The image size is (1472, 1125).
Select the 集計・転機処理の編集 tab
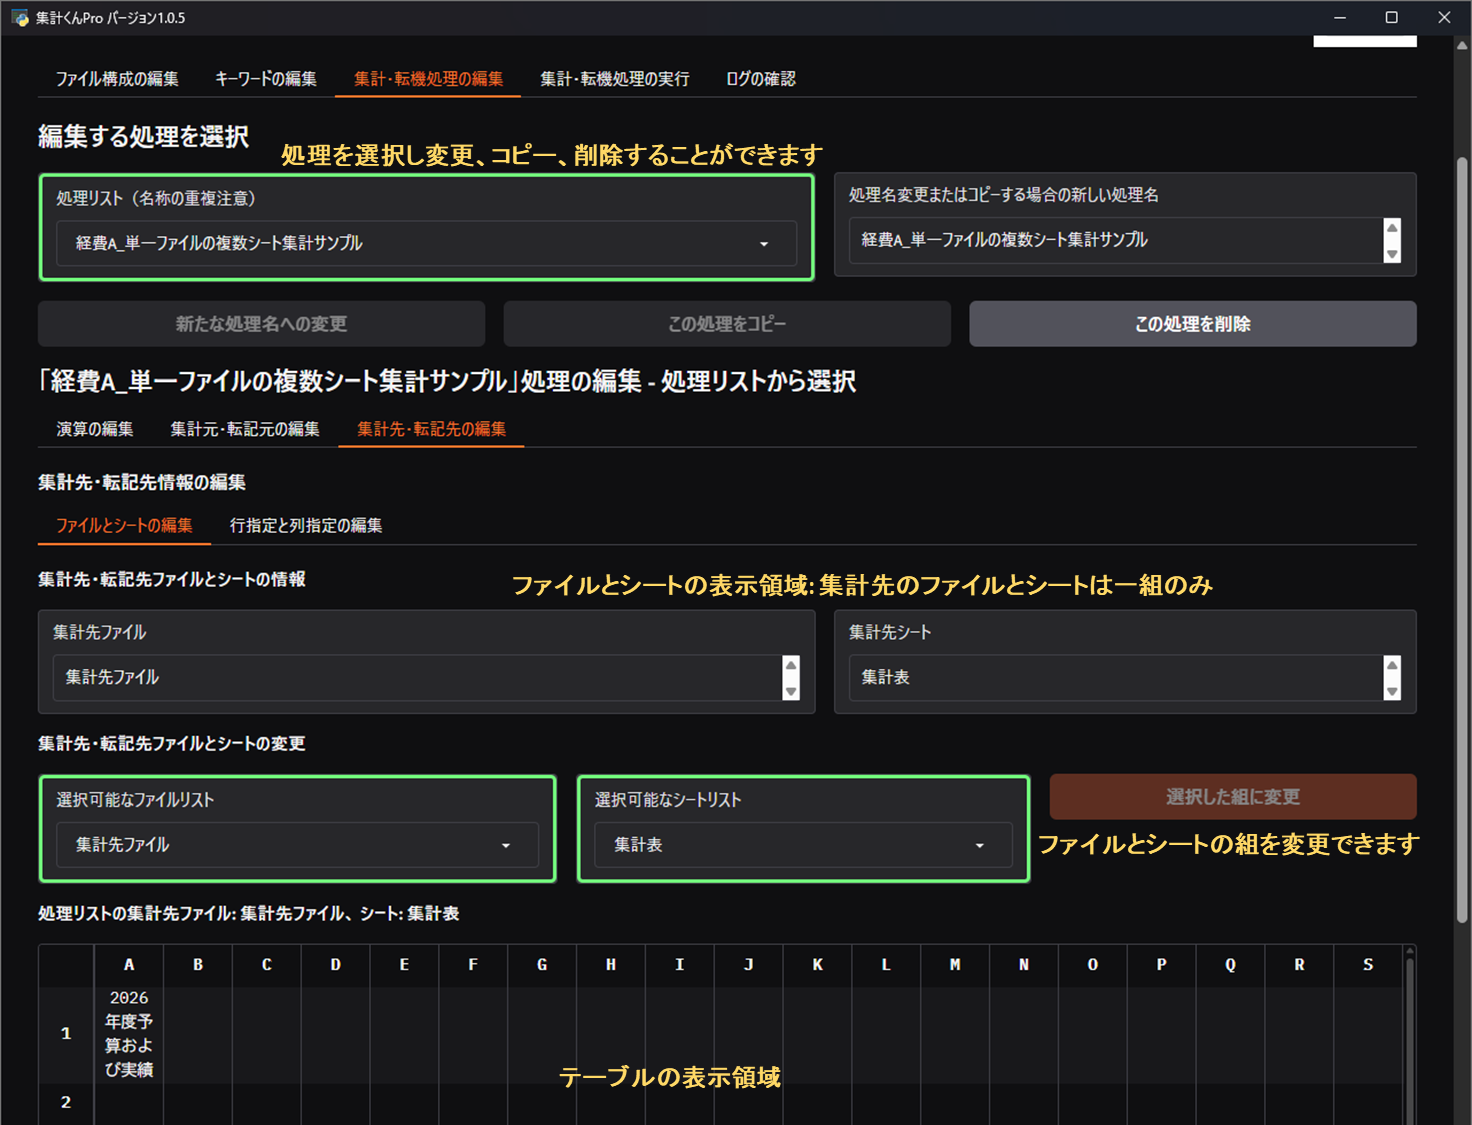pyautogui.click(x=428, y=79)
